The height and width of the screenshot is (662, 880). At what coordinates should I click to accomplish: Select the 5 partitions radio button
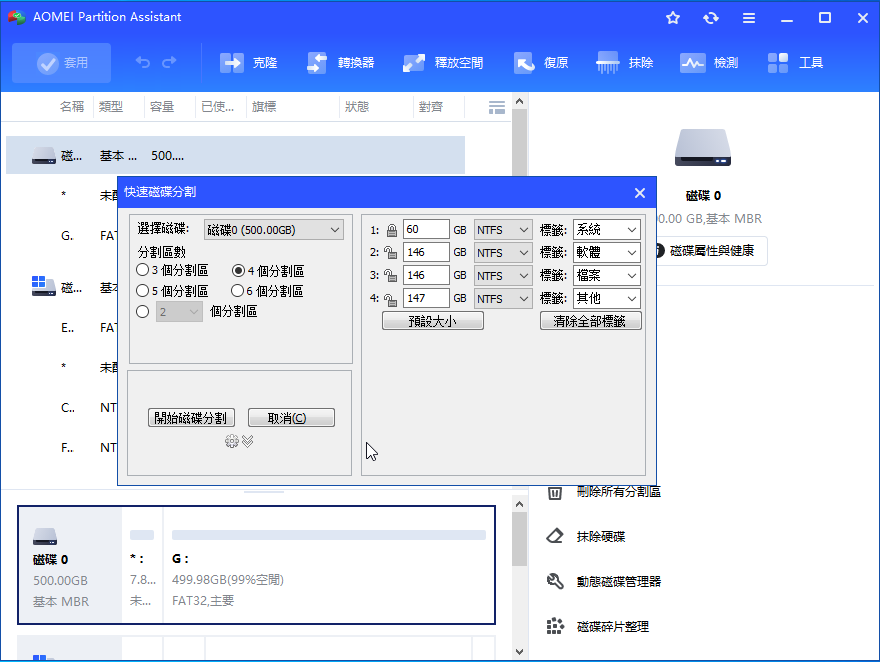tap(143, 291)
